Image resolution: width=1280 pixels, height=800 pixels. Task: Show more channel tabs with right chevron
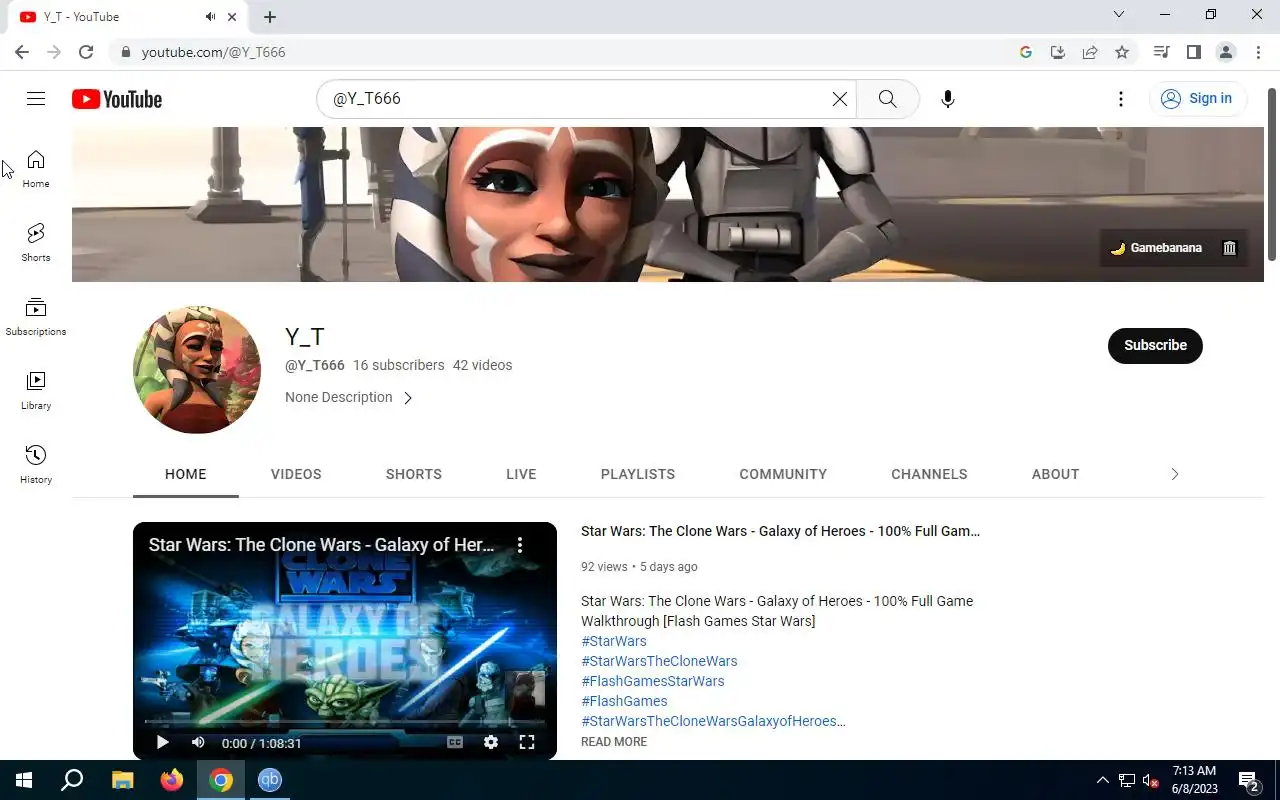[x=1175, y=474]
